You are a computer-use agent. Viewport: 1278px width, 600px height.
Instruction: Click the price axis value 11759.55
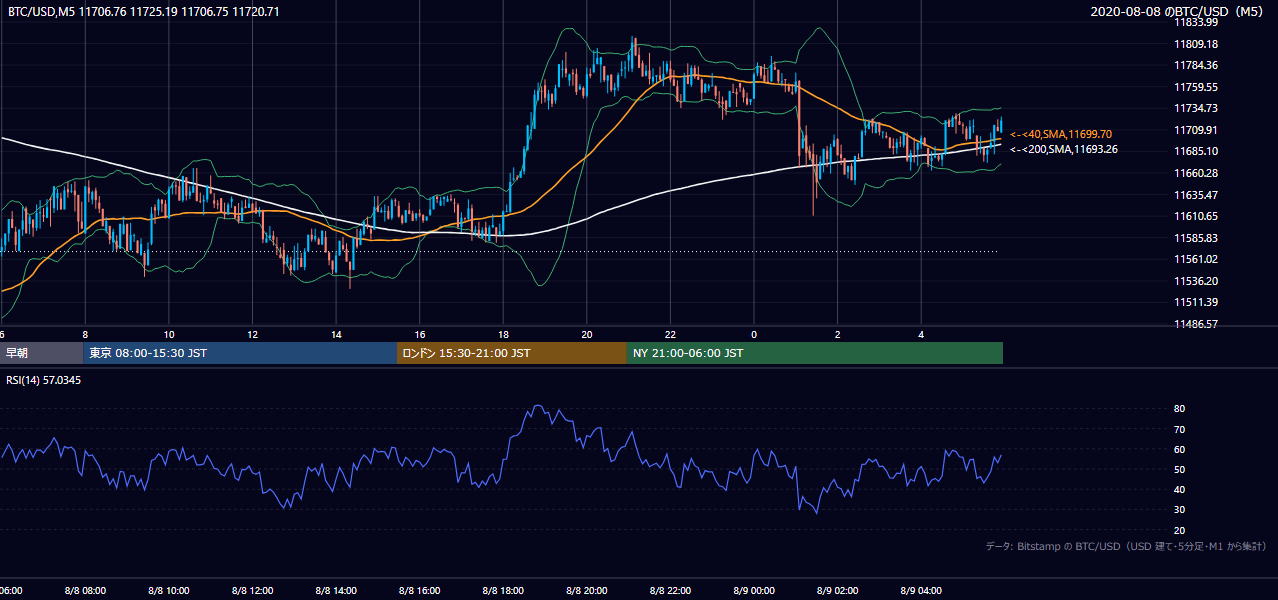1196,87
